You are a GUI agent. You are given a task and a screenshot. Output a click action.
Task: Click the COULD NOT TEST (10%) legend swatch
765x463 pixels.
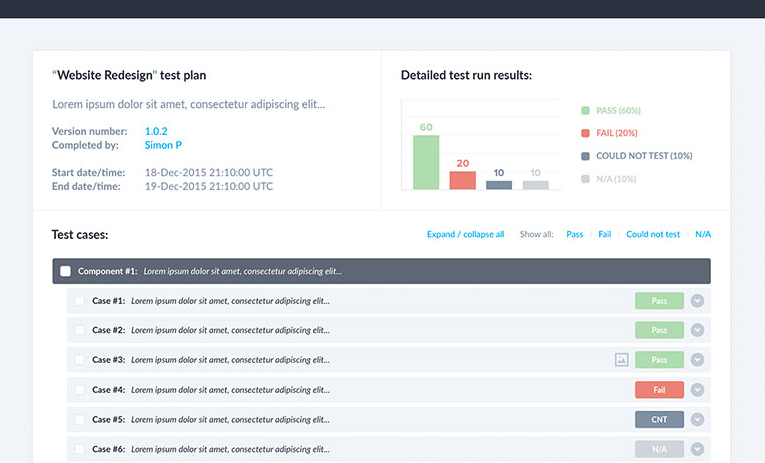click(585, 156)
